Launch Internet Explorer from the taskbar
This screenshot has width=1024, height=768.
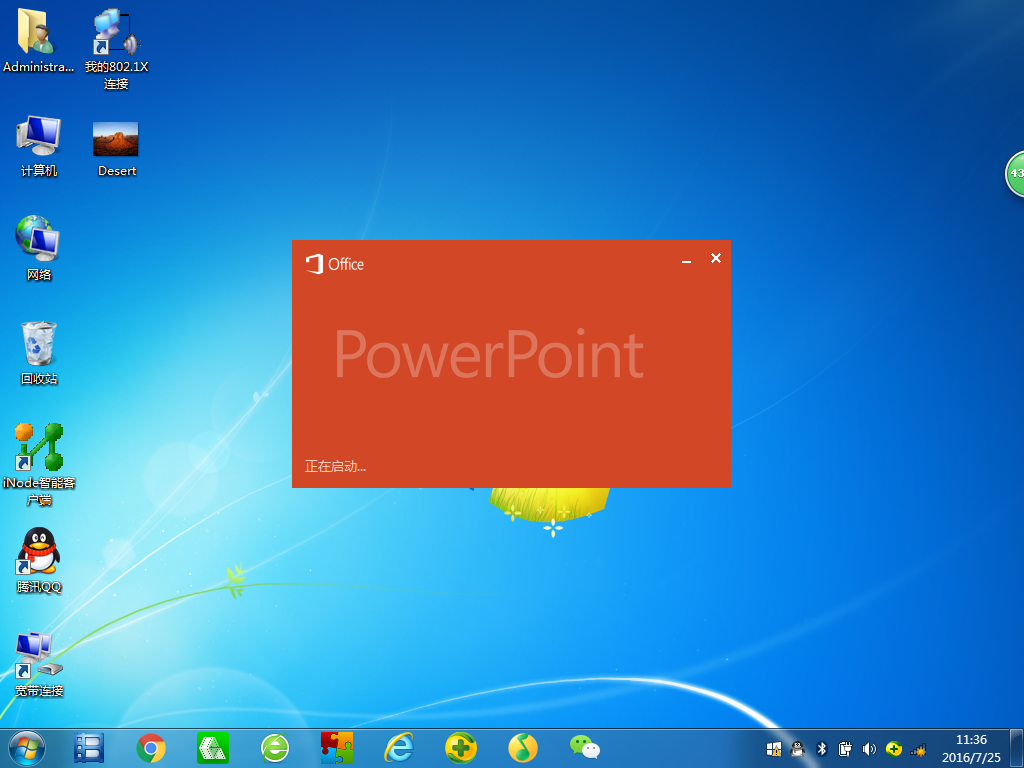coord(399,748)
